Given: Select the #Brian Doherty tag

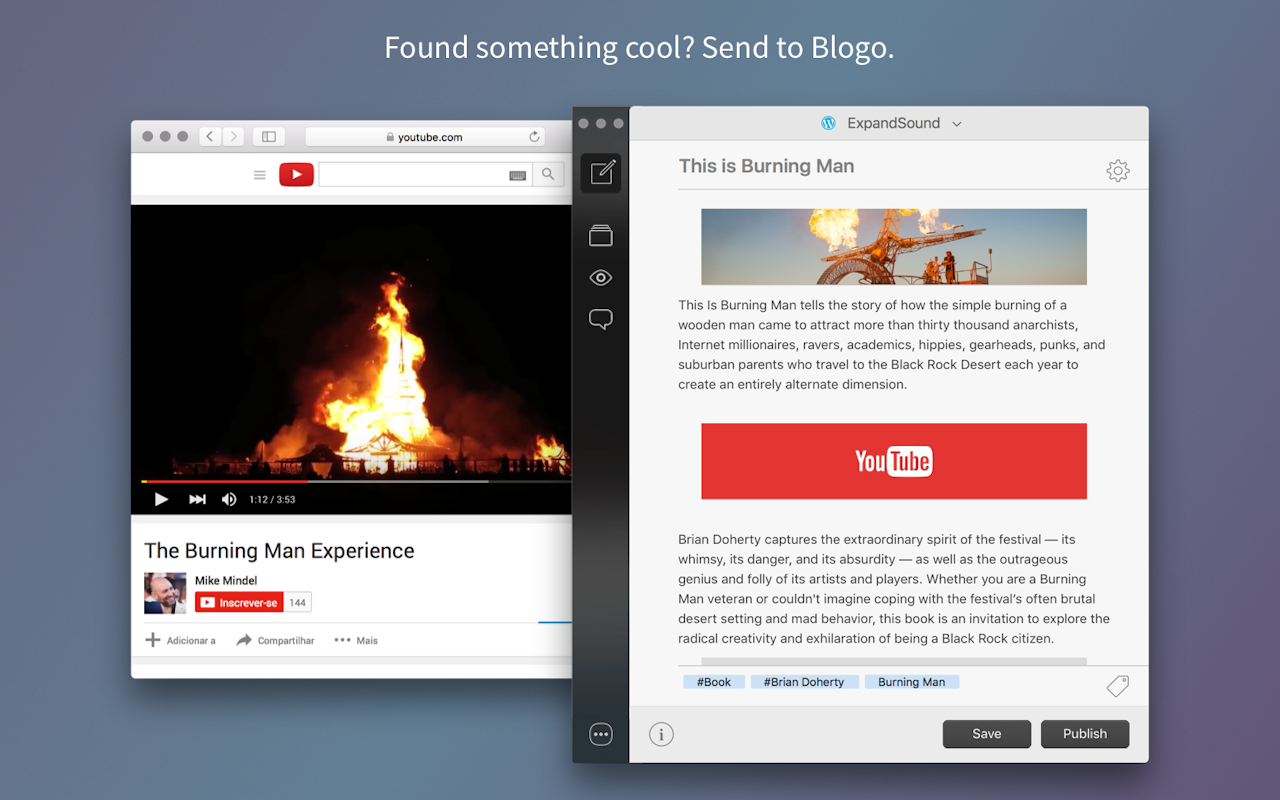Looking at the screenshot, I should tap(804, 682).
